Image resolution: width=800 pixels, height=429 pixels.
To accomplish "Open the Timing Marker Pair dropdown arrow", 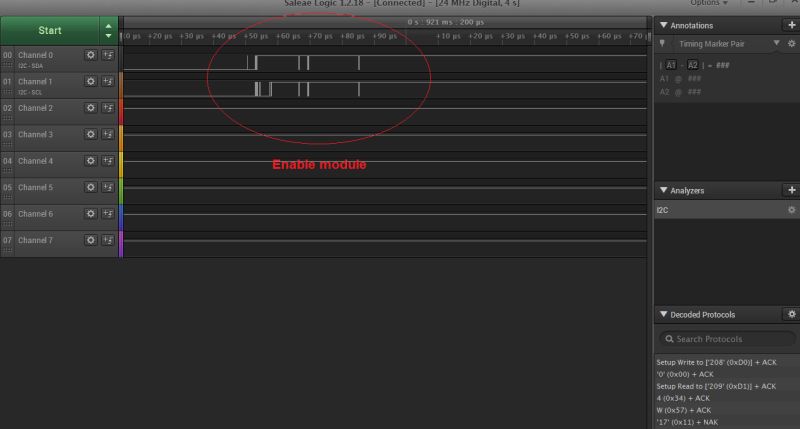I will click(x=776, y=43).
